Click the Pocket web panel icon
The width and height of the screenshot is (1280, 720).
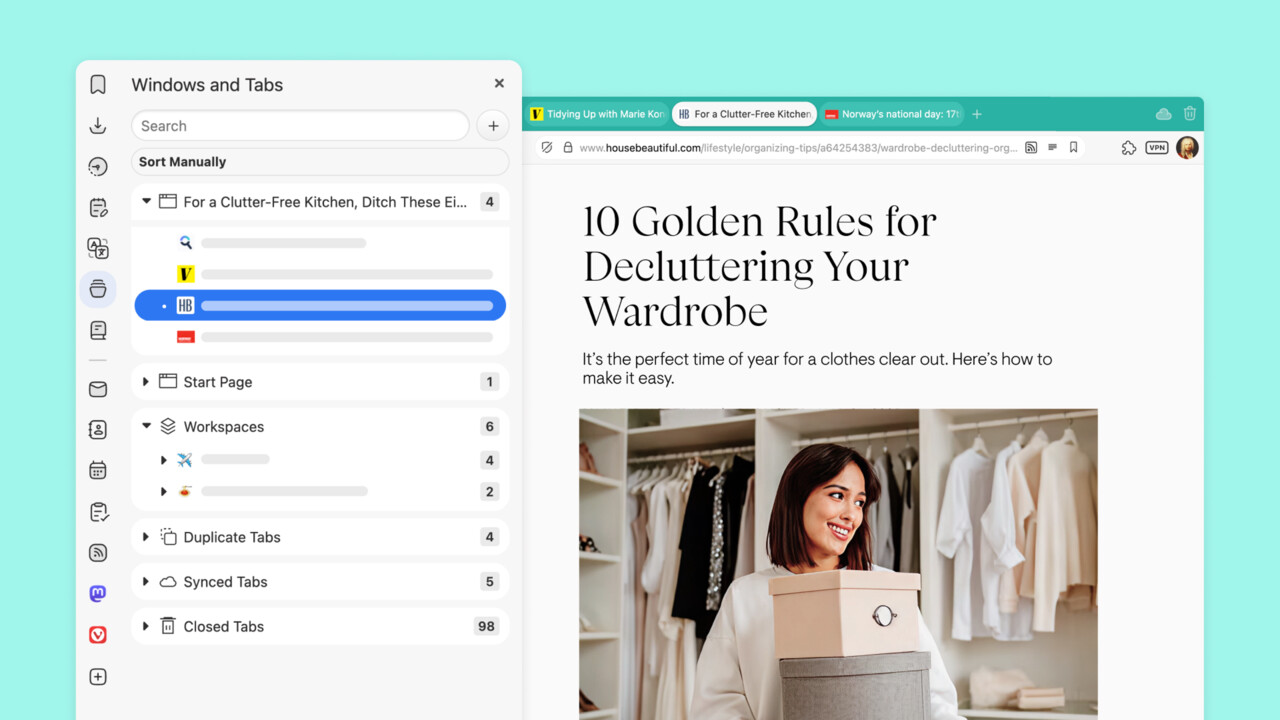click(x=97, y=634)
